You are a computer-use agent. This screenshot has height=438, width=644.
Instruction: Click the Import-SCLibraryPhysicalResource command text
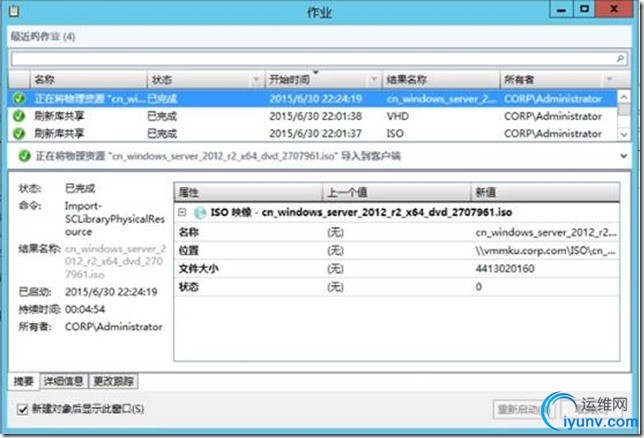click(x=115, y=219)
